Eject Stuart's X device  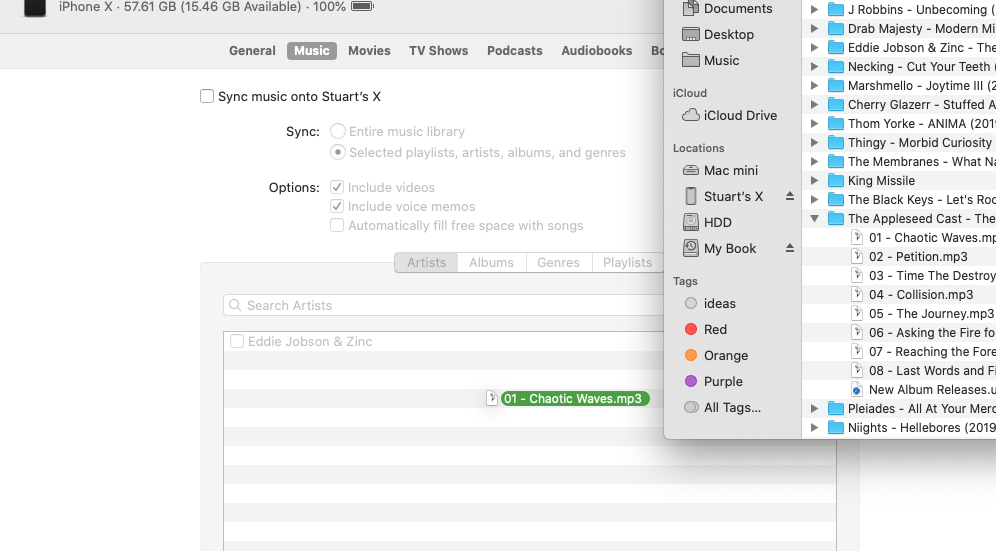790,196
